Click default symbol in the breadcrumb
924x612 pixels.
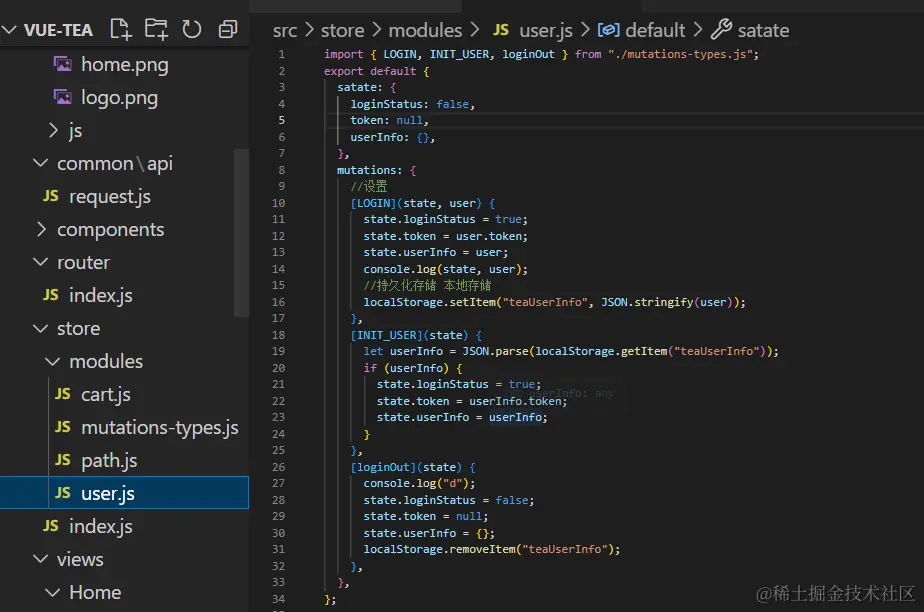coord(655,31)
